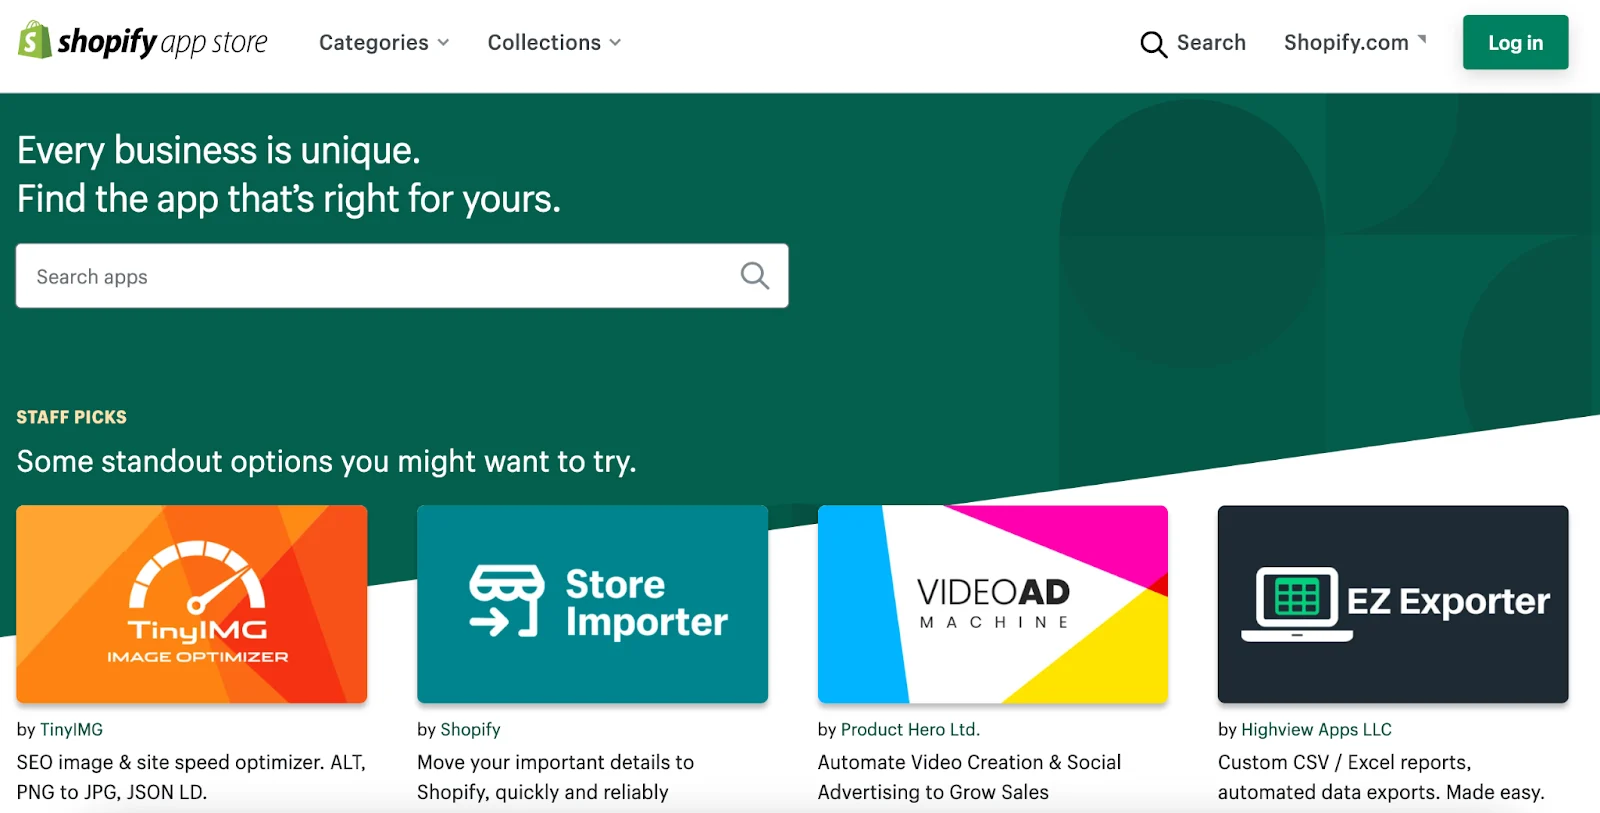
Task: Open the TinyIMG Image Optimizer card
Action: point(192,604)
